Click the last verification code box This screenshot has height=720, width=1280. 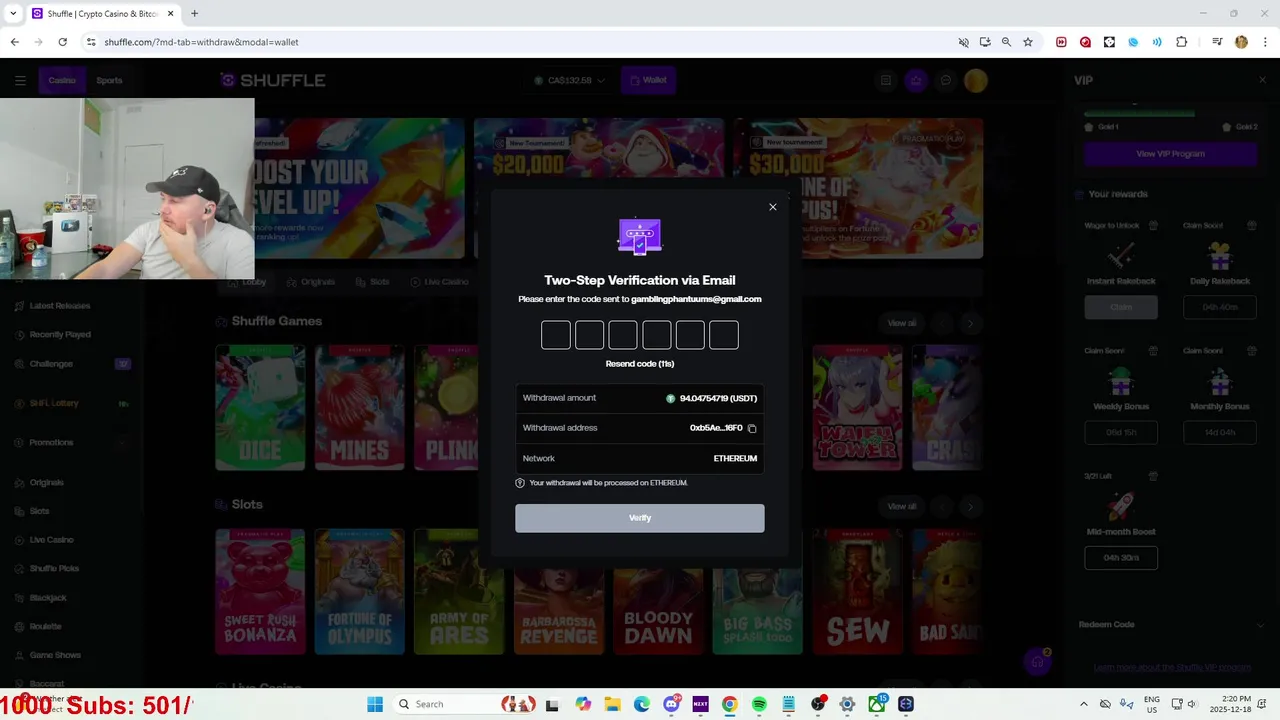(x=724, y=335)
